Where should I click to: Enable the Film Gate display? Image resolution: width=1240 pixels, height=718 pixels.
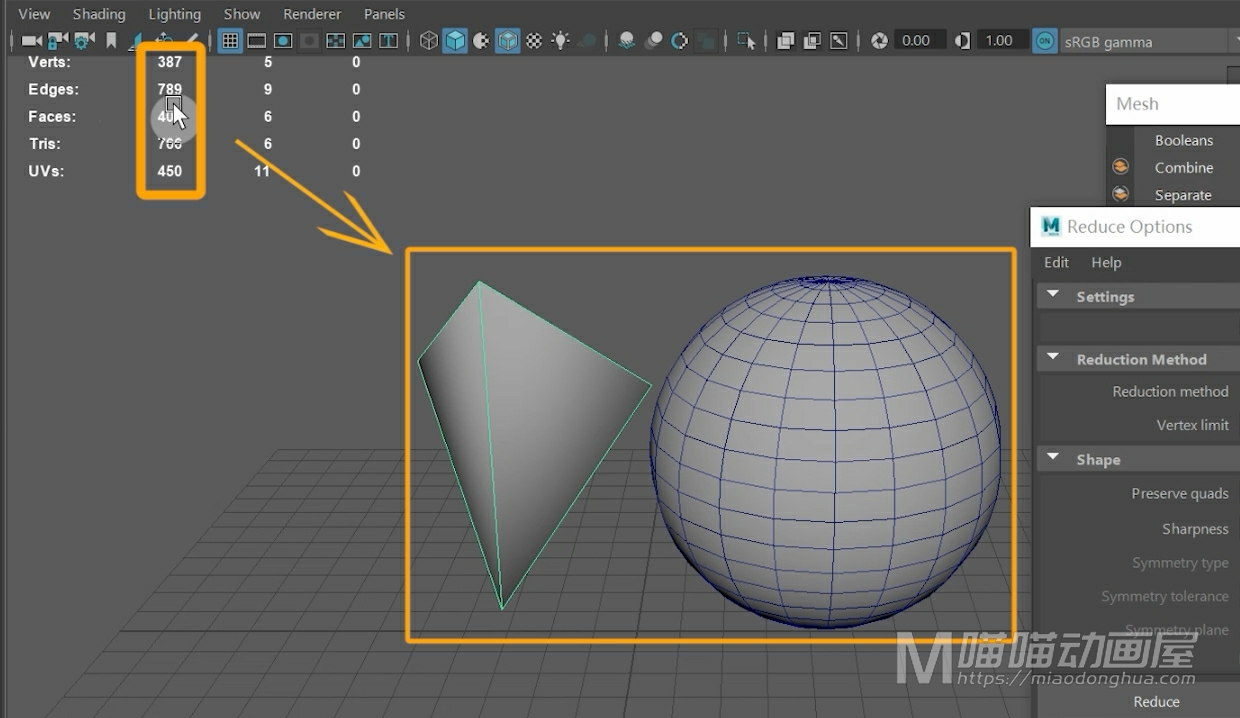[257, 41]
